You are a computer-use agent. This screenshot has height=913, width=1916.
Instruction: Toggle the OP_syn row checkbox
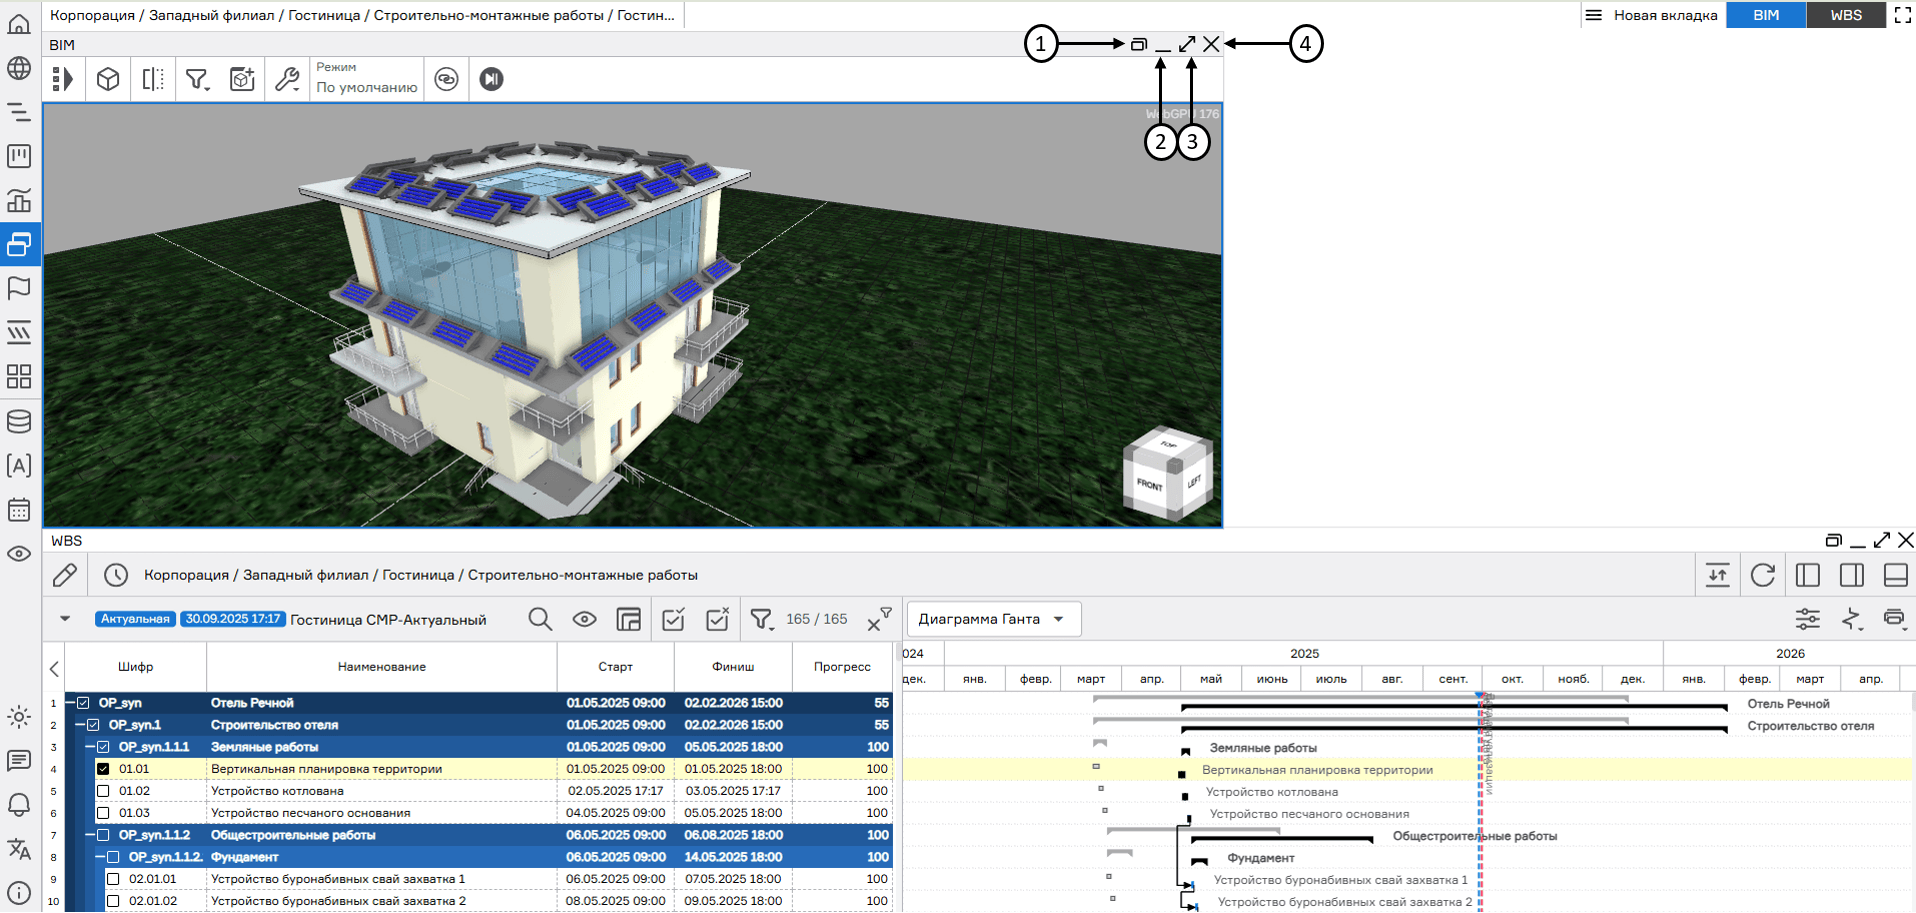coord(84,703)
